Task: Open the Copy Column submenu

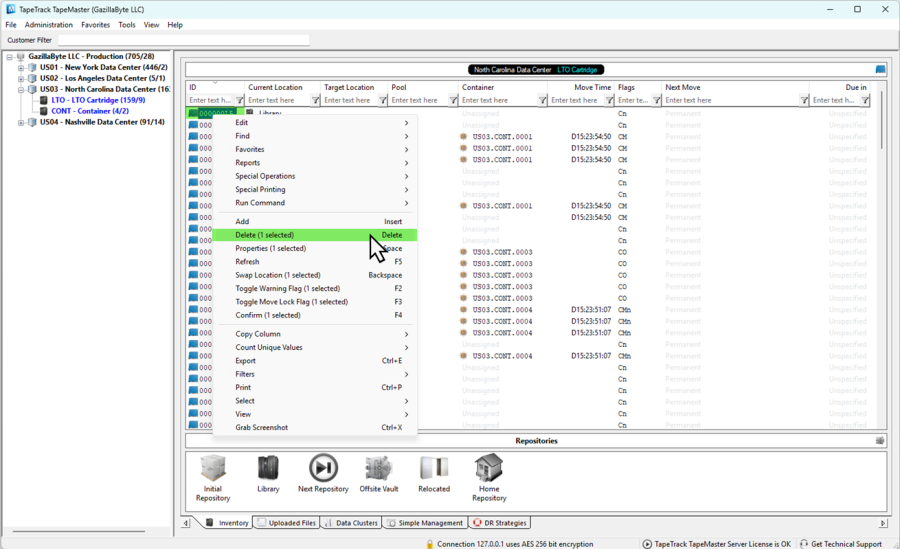Action: (315, 334)
